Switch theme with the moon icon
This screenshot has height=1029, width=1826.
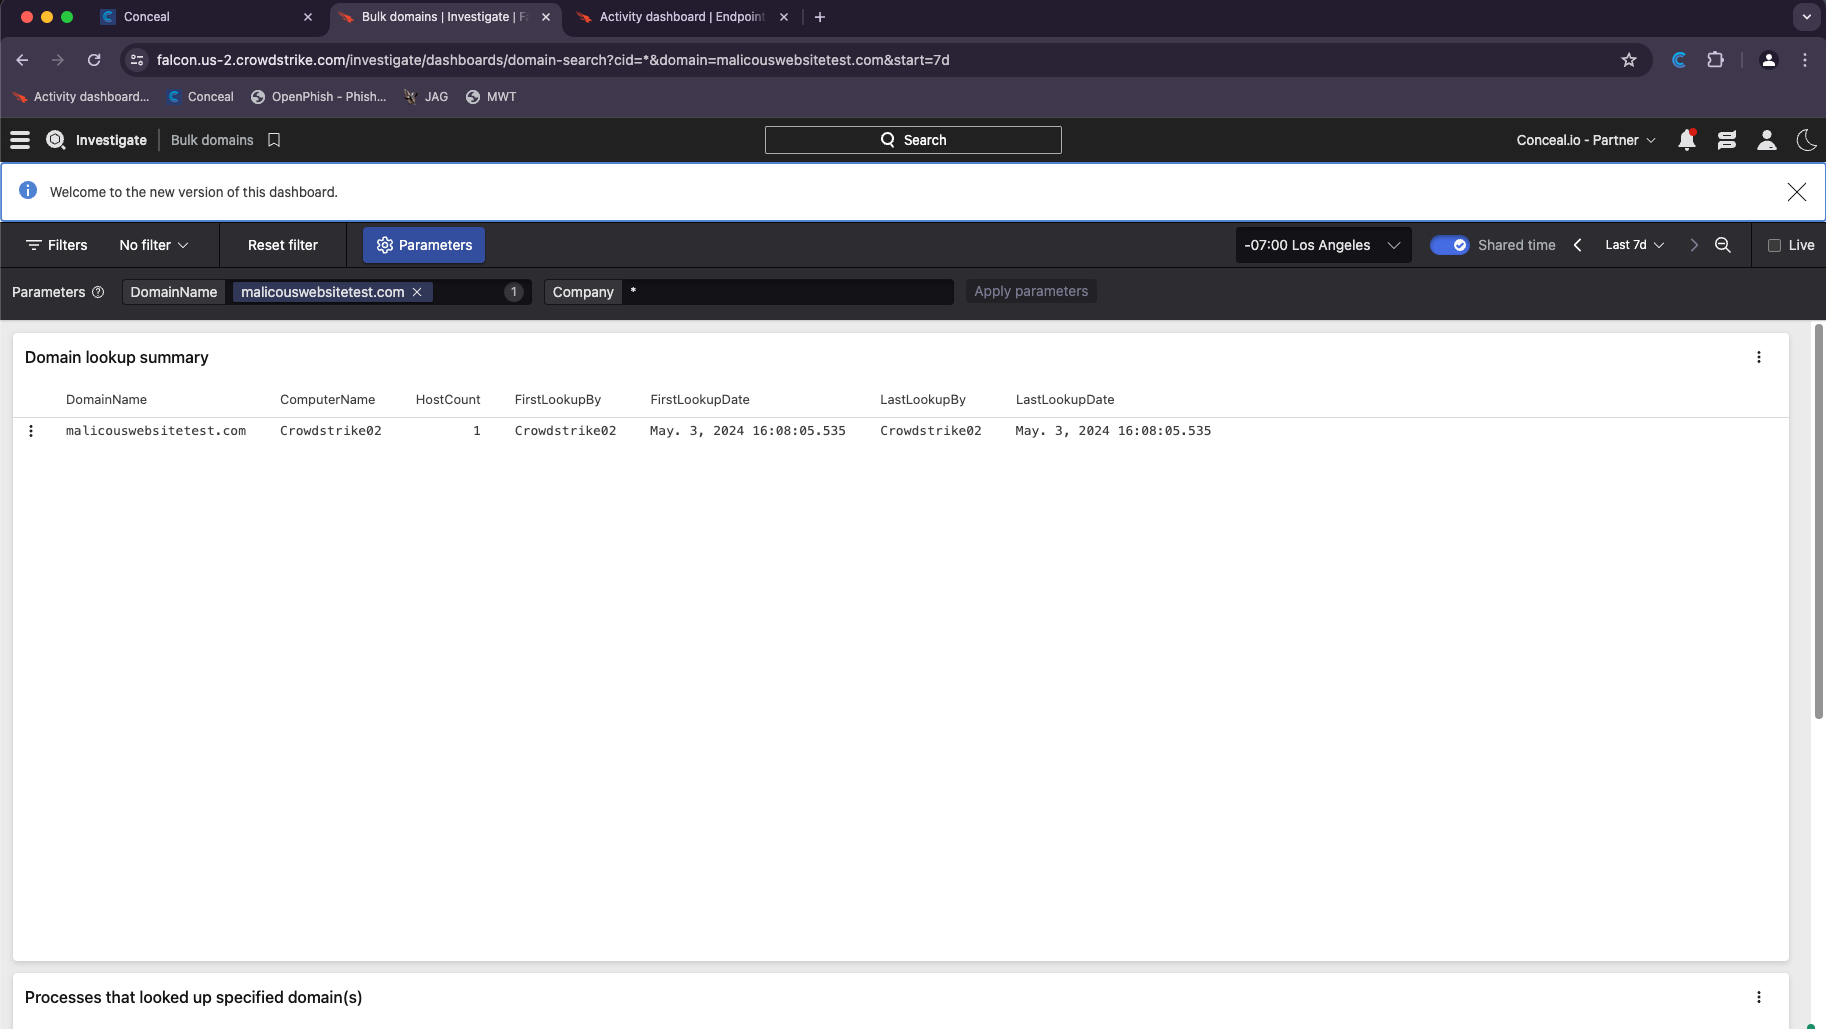pyautogui.click(x=1805, y=140)
